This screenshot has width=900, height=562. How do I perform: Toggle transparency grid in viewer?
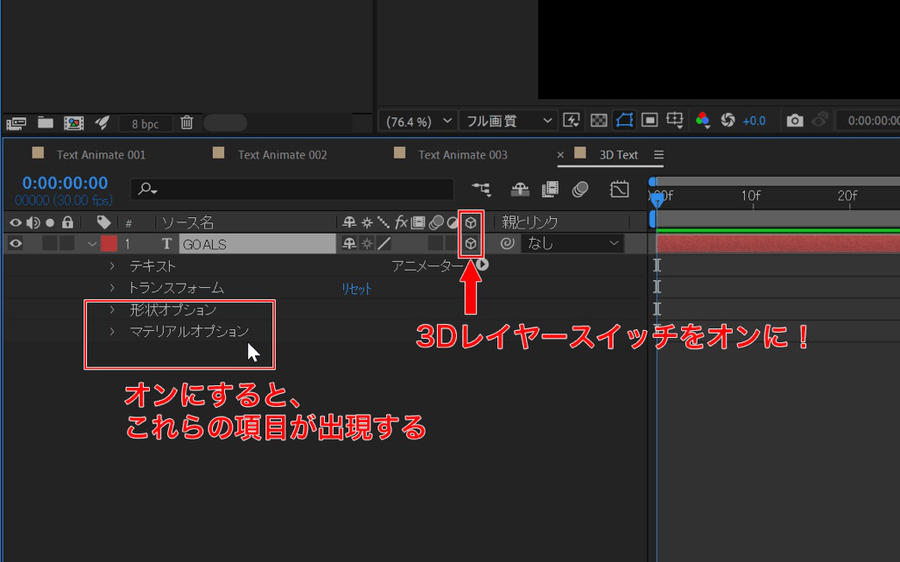[x=599, y=121]
